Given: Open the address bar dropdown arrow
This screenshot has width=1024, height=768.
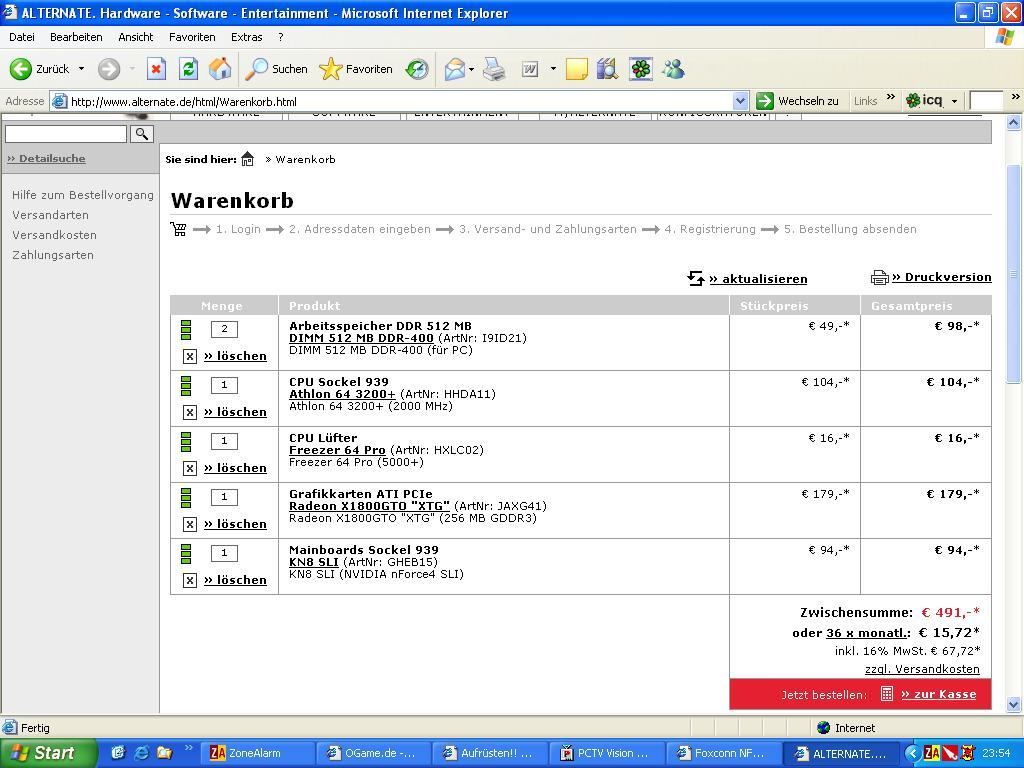Looking at the screenshot, I should click(x=740, y=101).
